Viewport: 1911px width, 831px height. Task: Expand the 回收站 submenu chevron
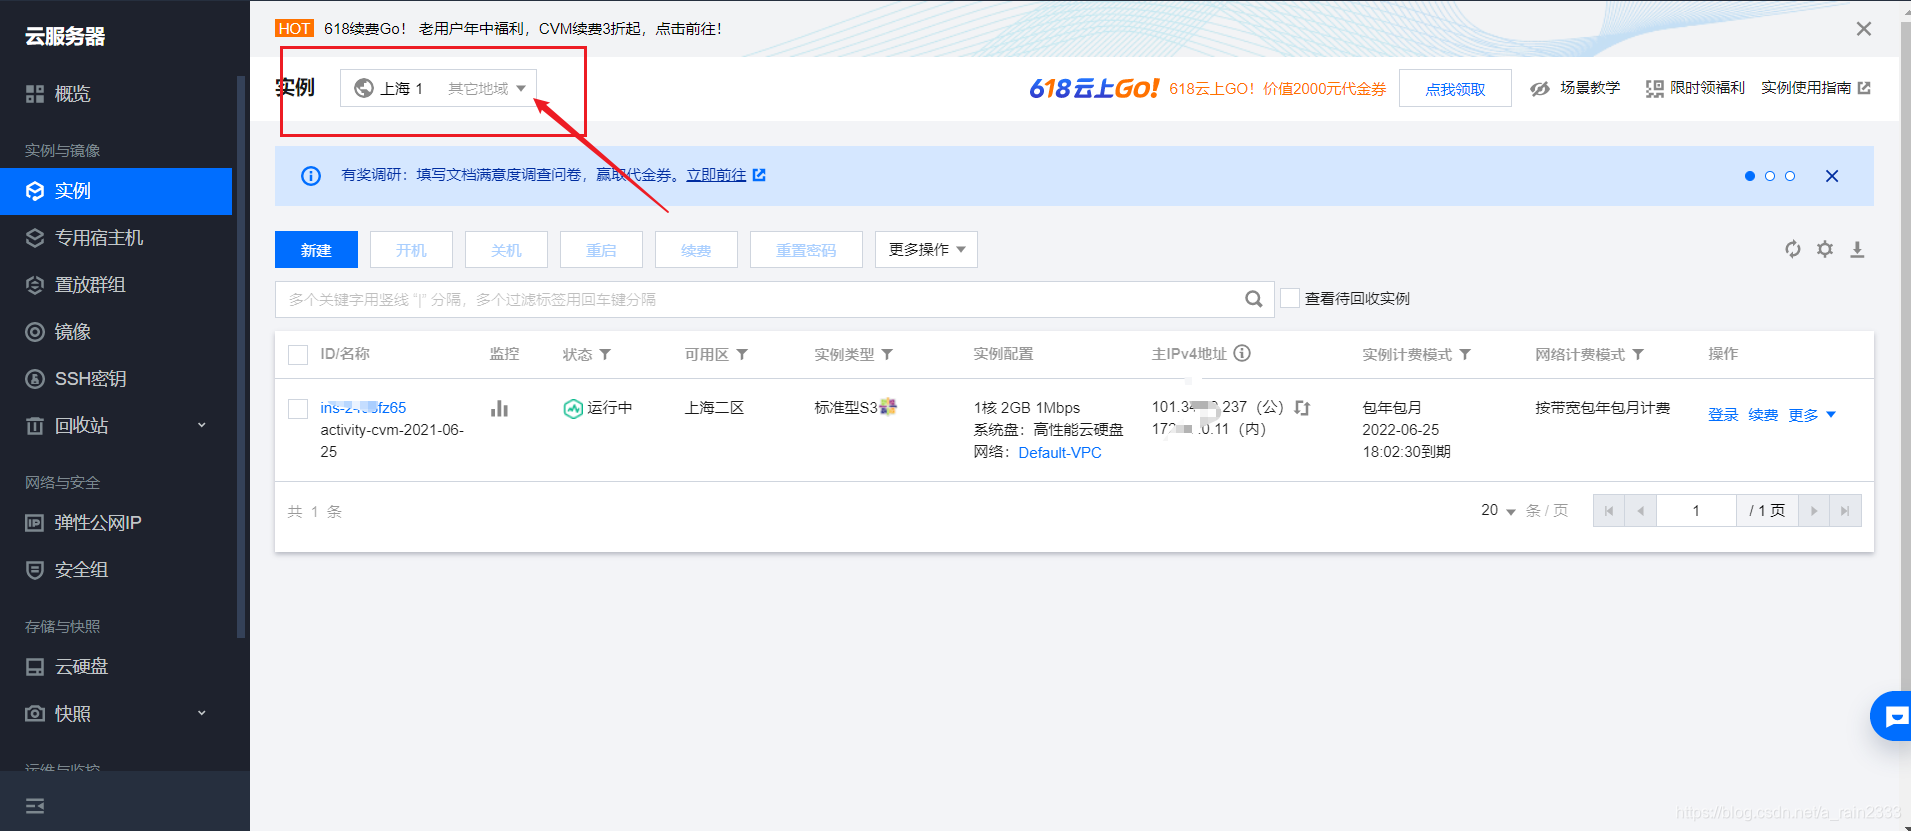click(202, 425)
